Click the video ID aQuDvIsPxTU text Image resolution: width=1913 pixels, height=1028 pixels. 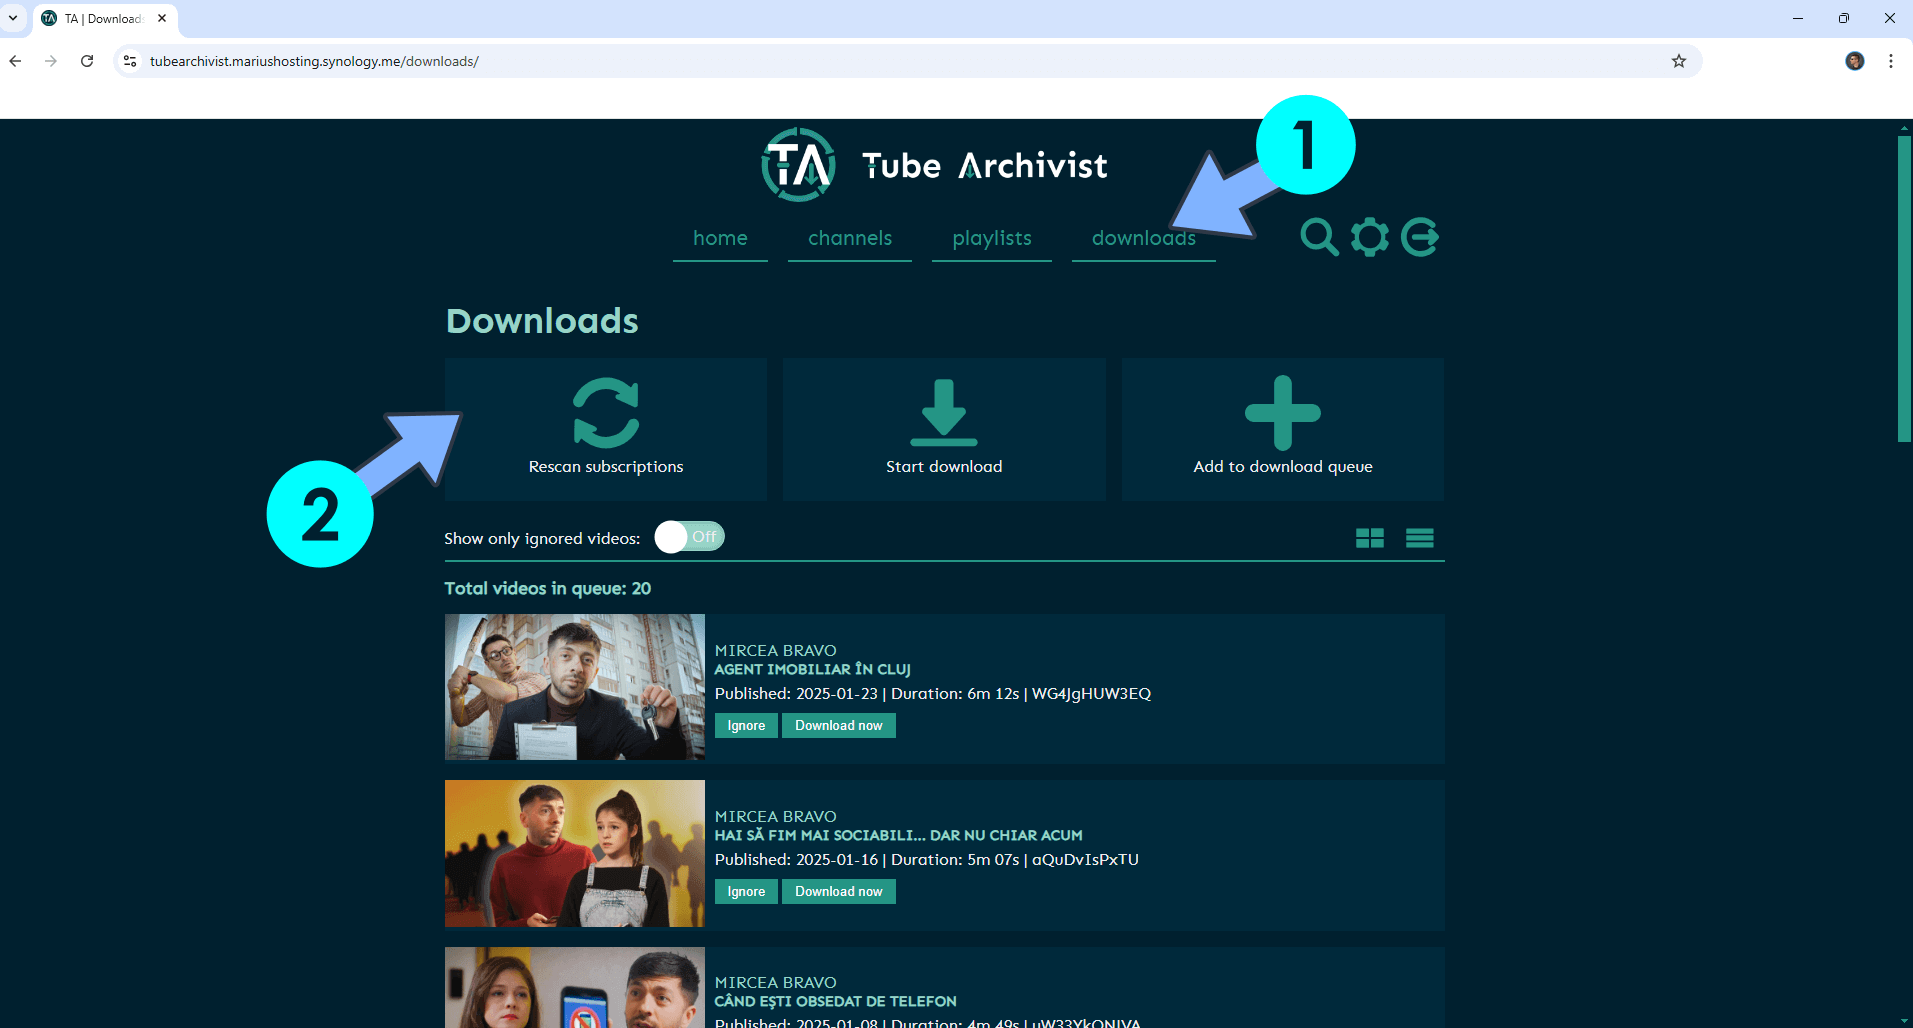click(x=1086, y=860)
